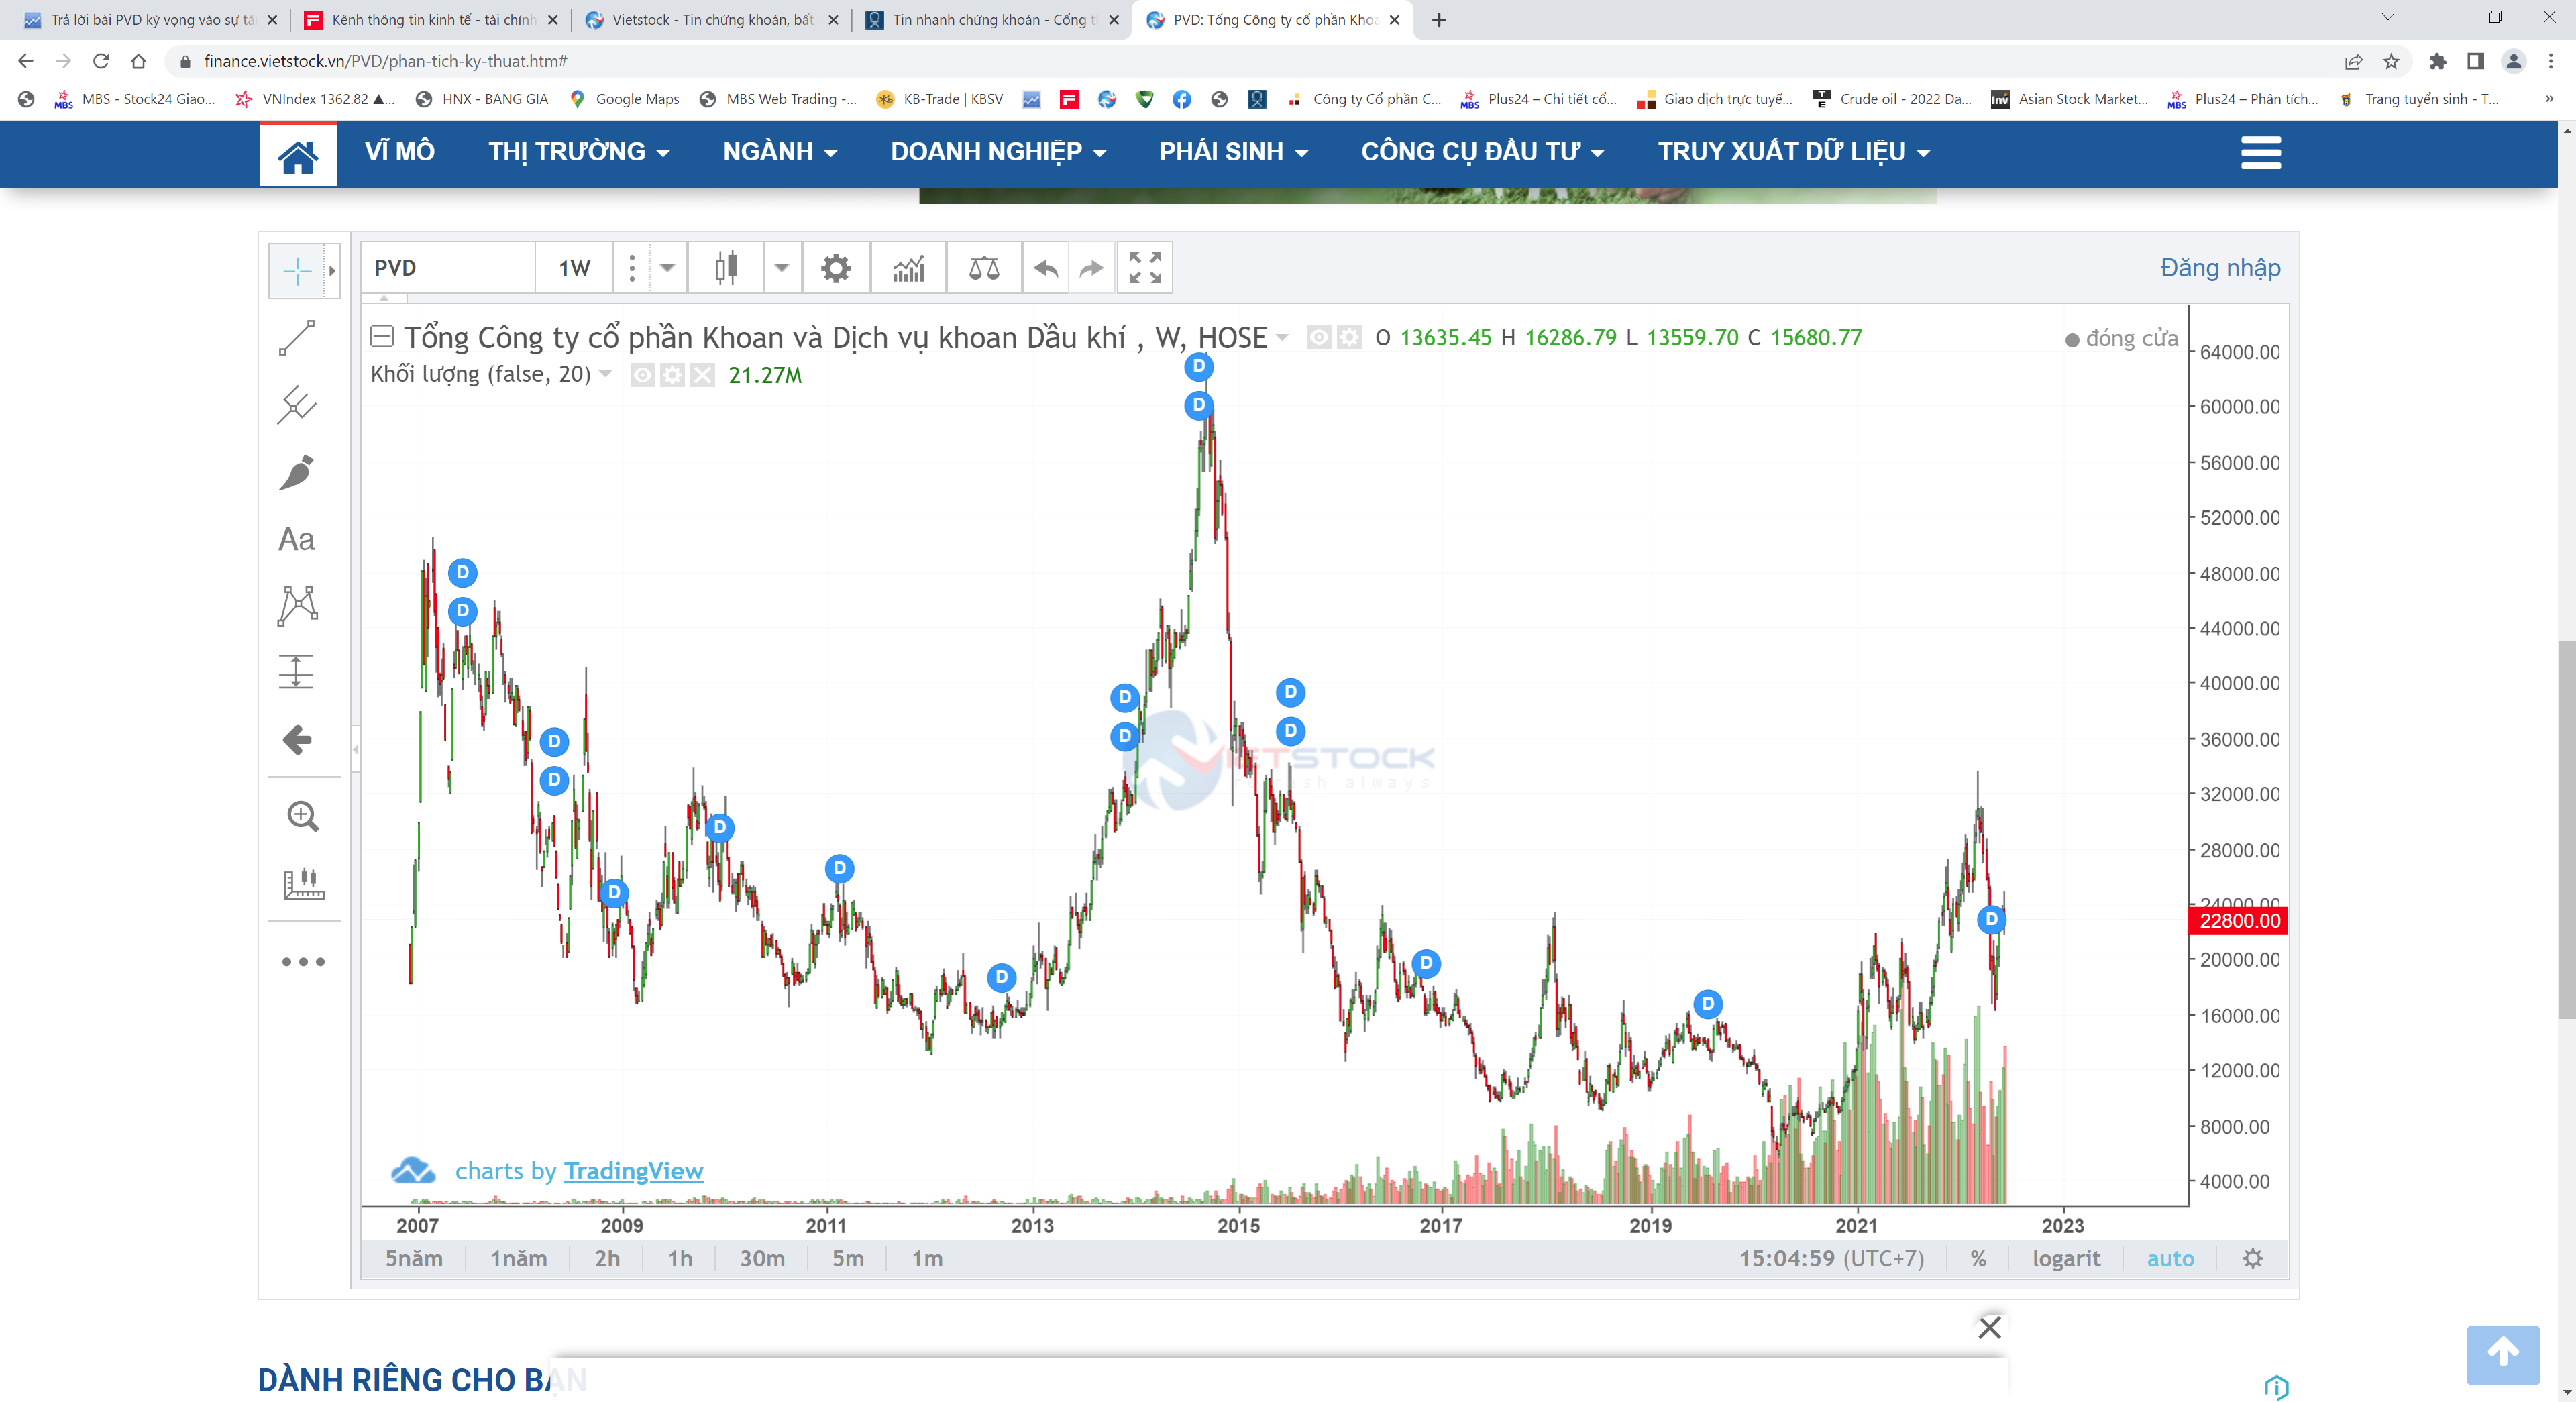Open main symbol legend settings gear
The width and height of the screenshot is (2576, 1402).
pos(1349,338)
